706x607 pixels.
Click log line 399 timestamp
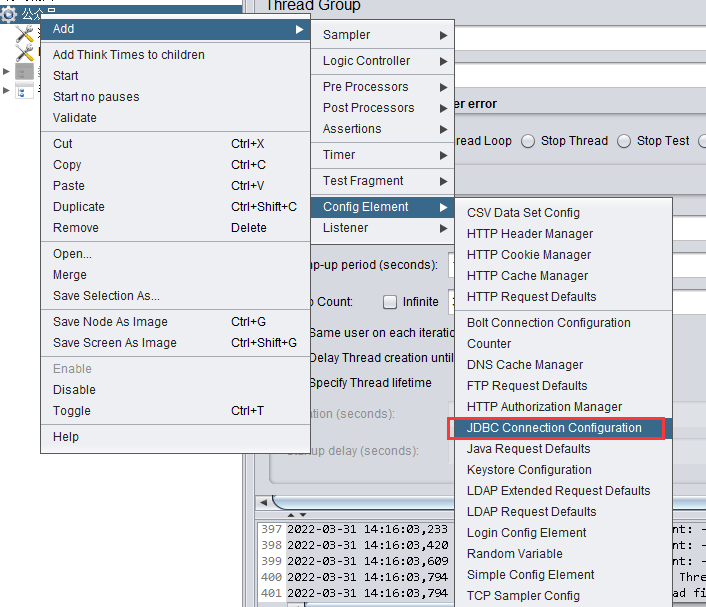click(367, 561)
